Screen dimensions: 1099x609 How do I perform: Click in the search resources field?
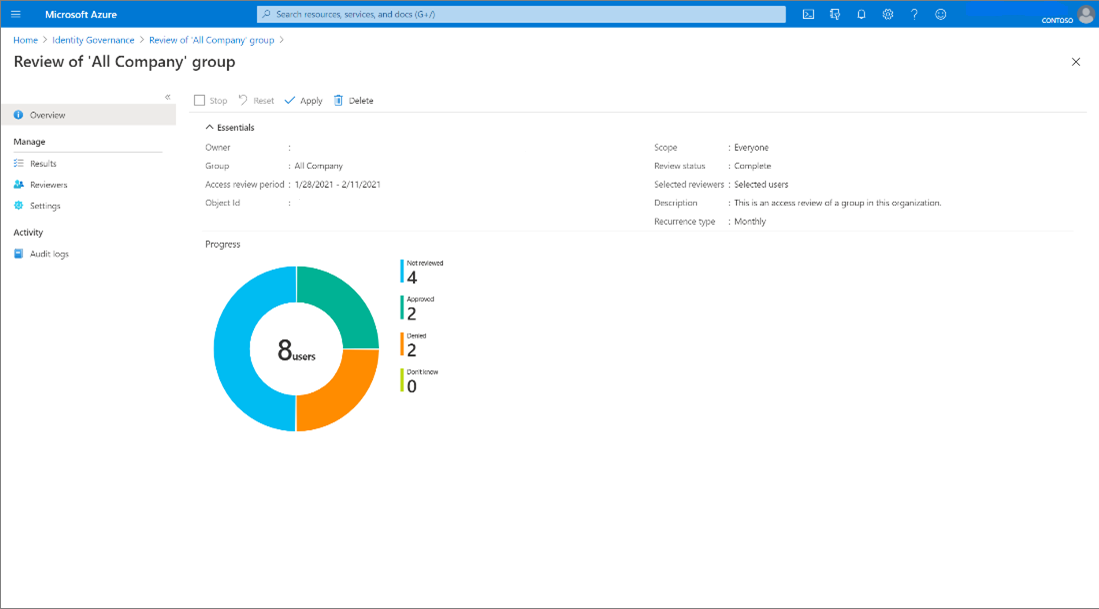(x=520, y=15)
